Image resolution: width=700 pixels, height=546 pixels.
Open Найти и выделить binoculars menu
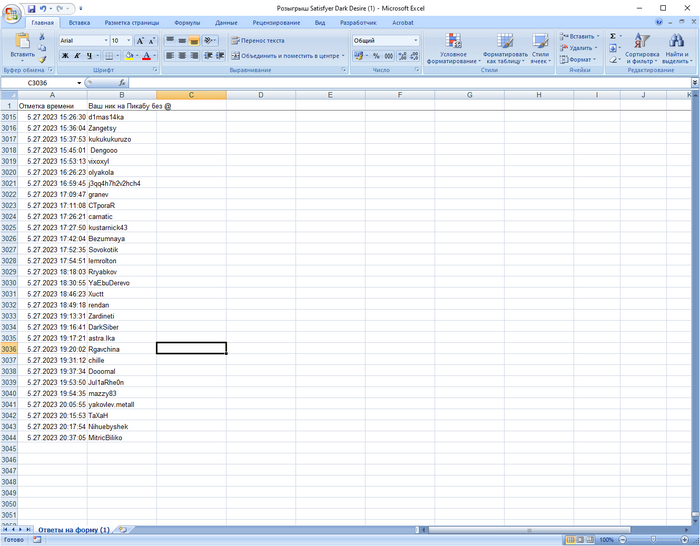677,48
